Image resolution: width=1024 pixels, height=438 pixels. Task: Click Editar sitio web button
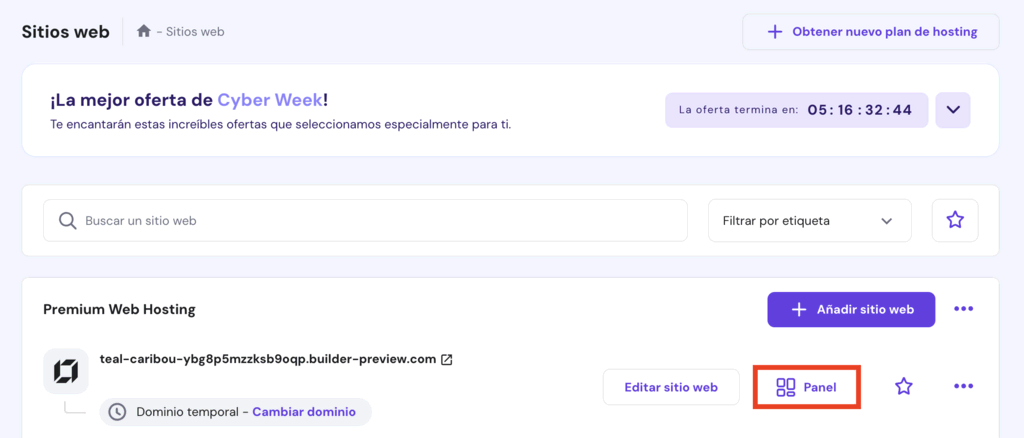click(670, 387)
